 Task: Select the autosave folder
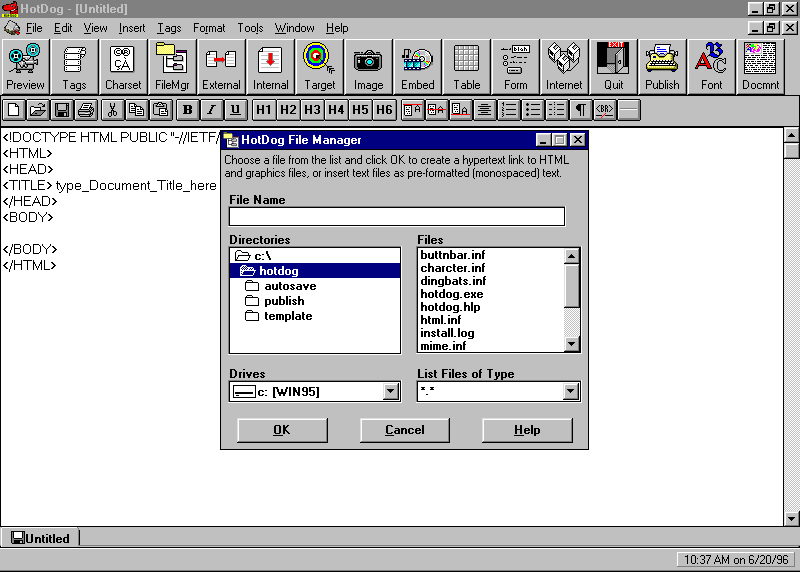click(315, 286)
